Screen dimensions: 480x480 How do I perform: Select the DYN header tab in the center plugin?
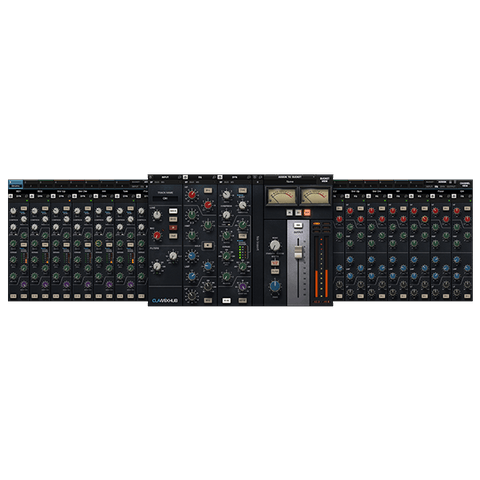[x=235, y=177]
